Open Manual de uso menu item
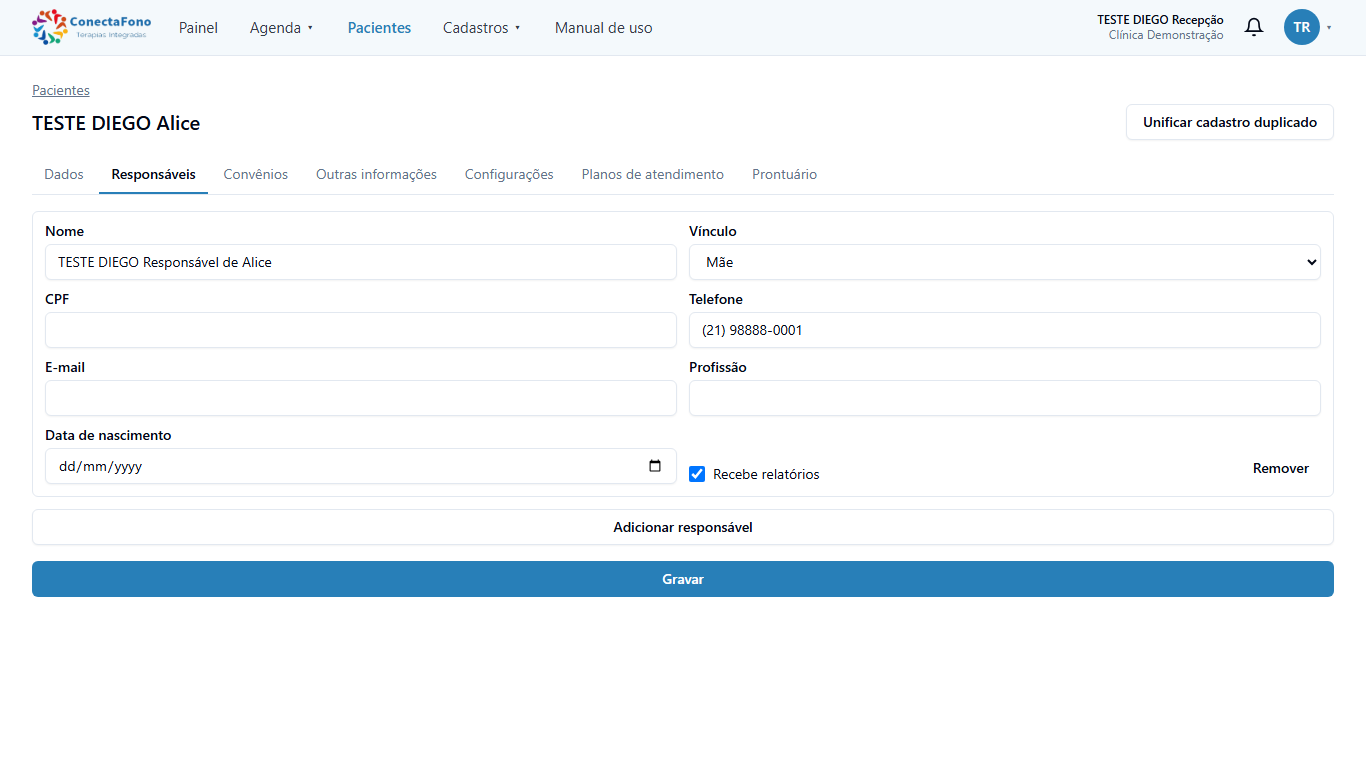Screen dimensions: 1366x768 click(603, 28)
